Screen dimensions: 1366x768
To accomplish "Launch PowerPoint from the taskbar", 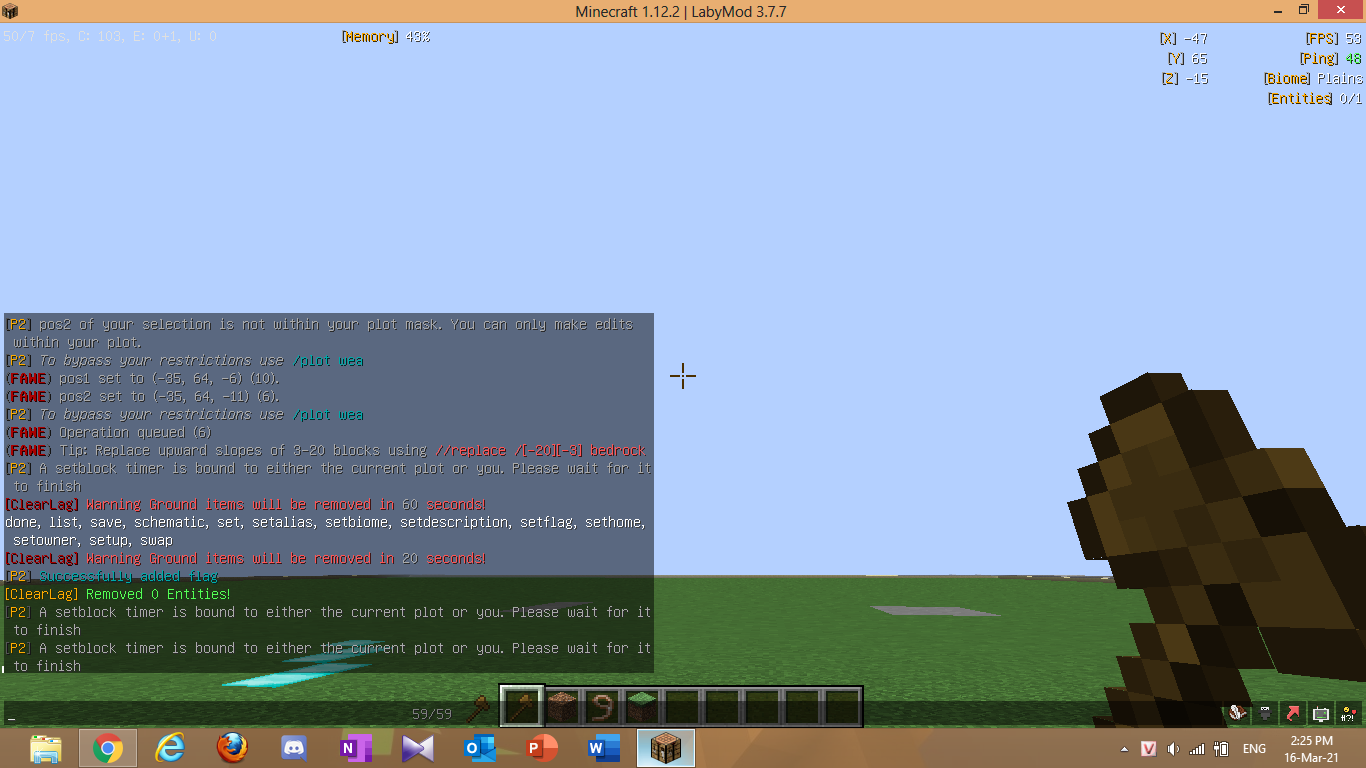I will click(542, 748).
